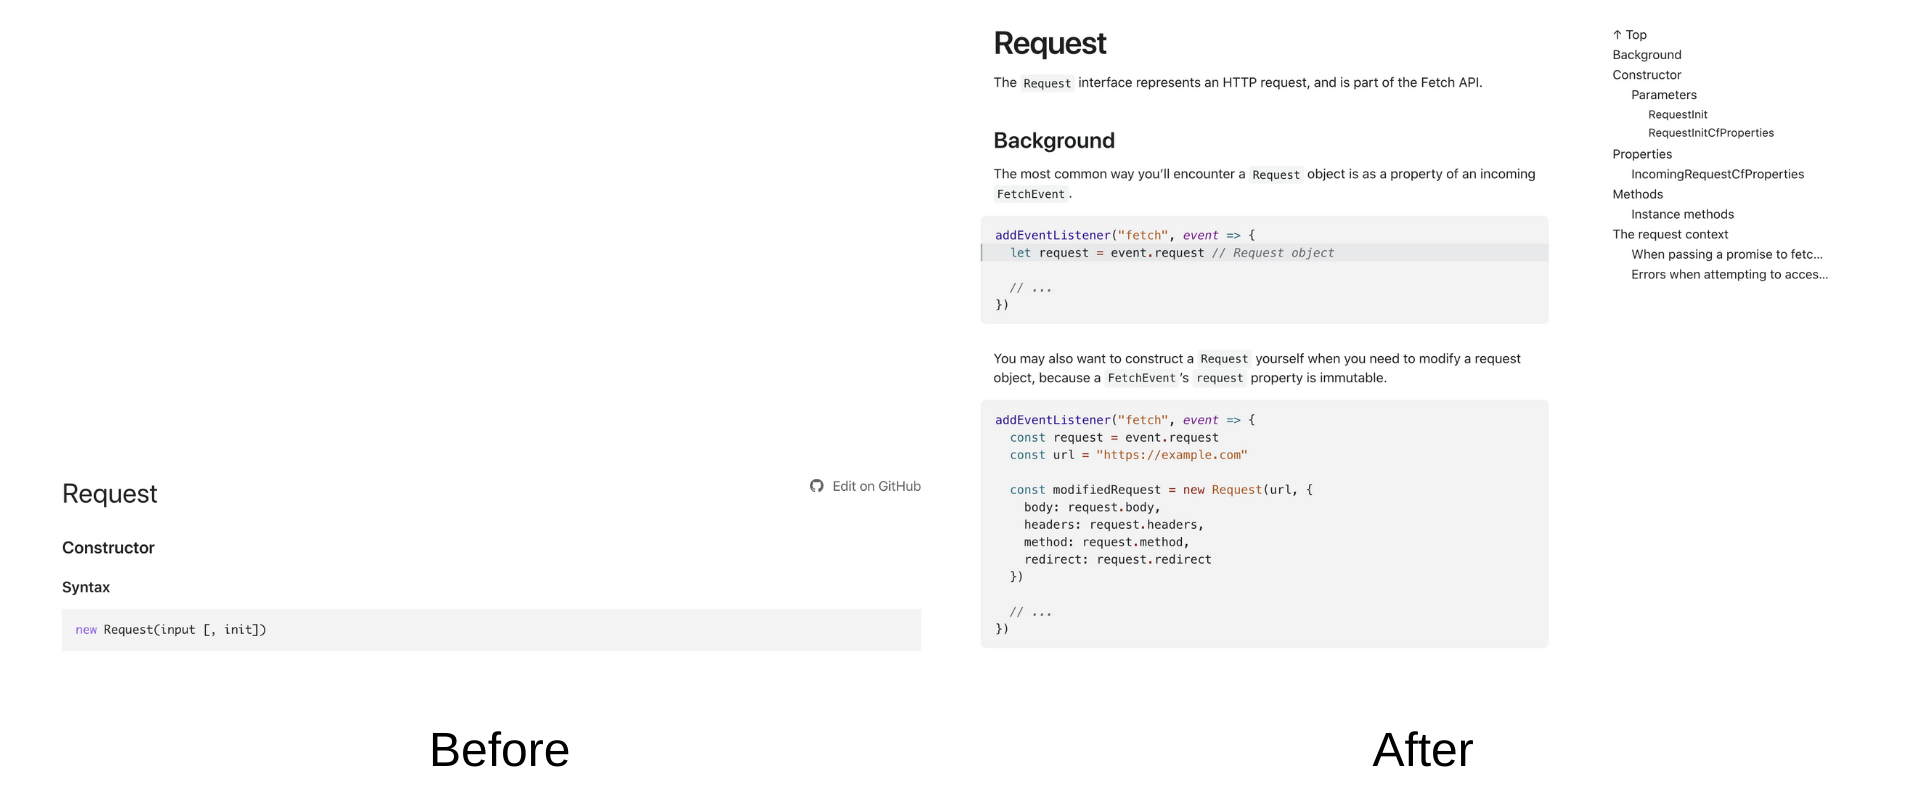This screenshot has height=788, width=1920.
Task: Select Properties in the contents list
Action: point(1642,154)
